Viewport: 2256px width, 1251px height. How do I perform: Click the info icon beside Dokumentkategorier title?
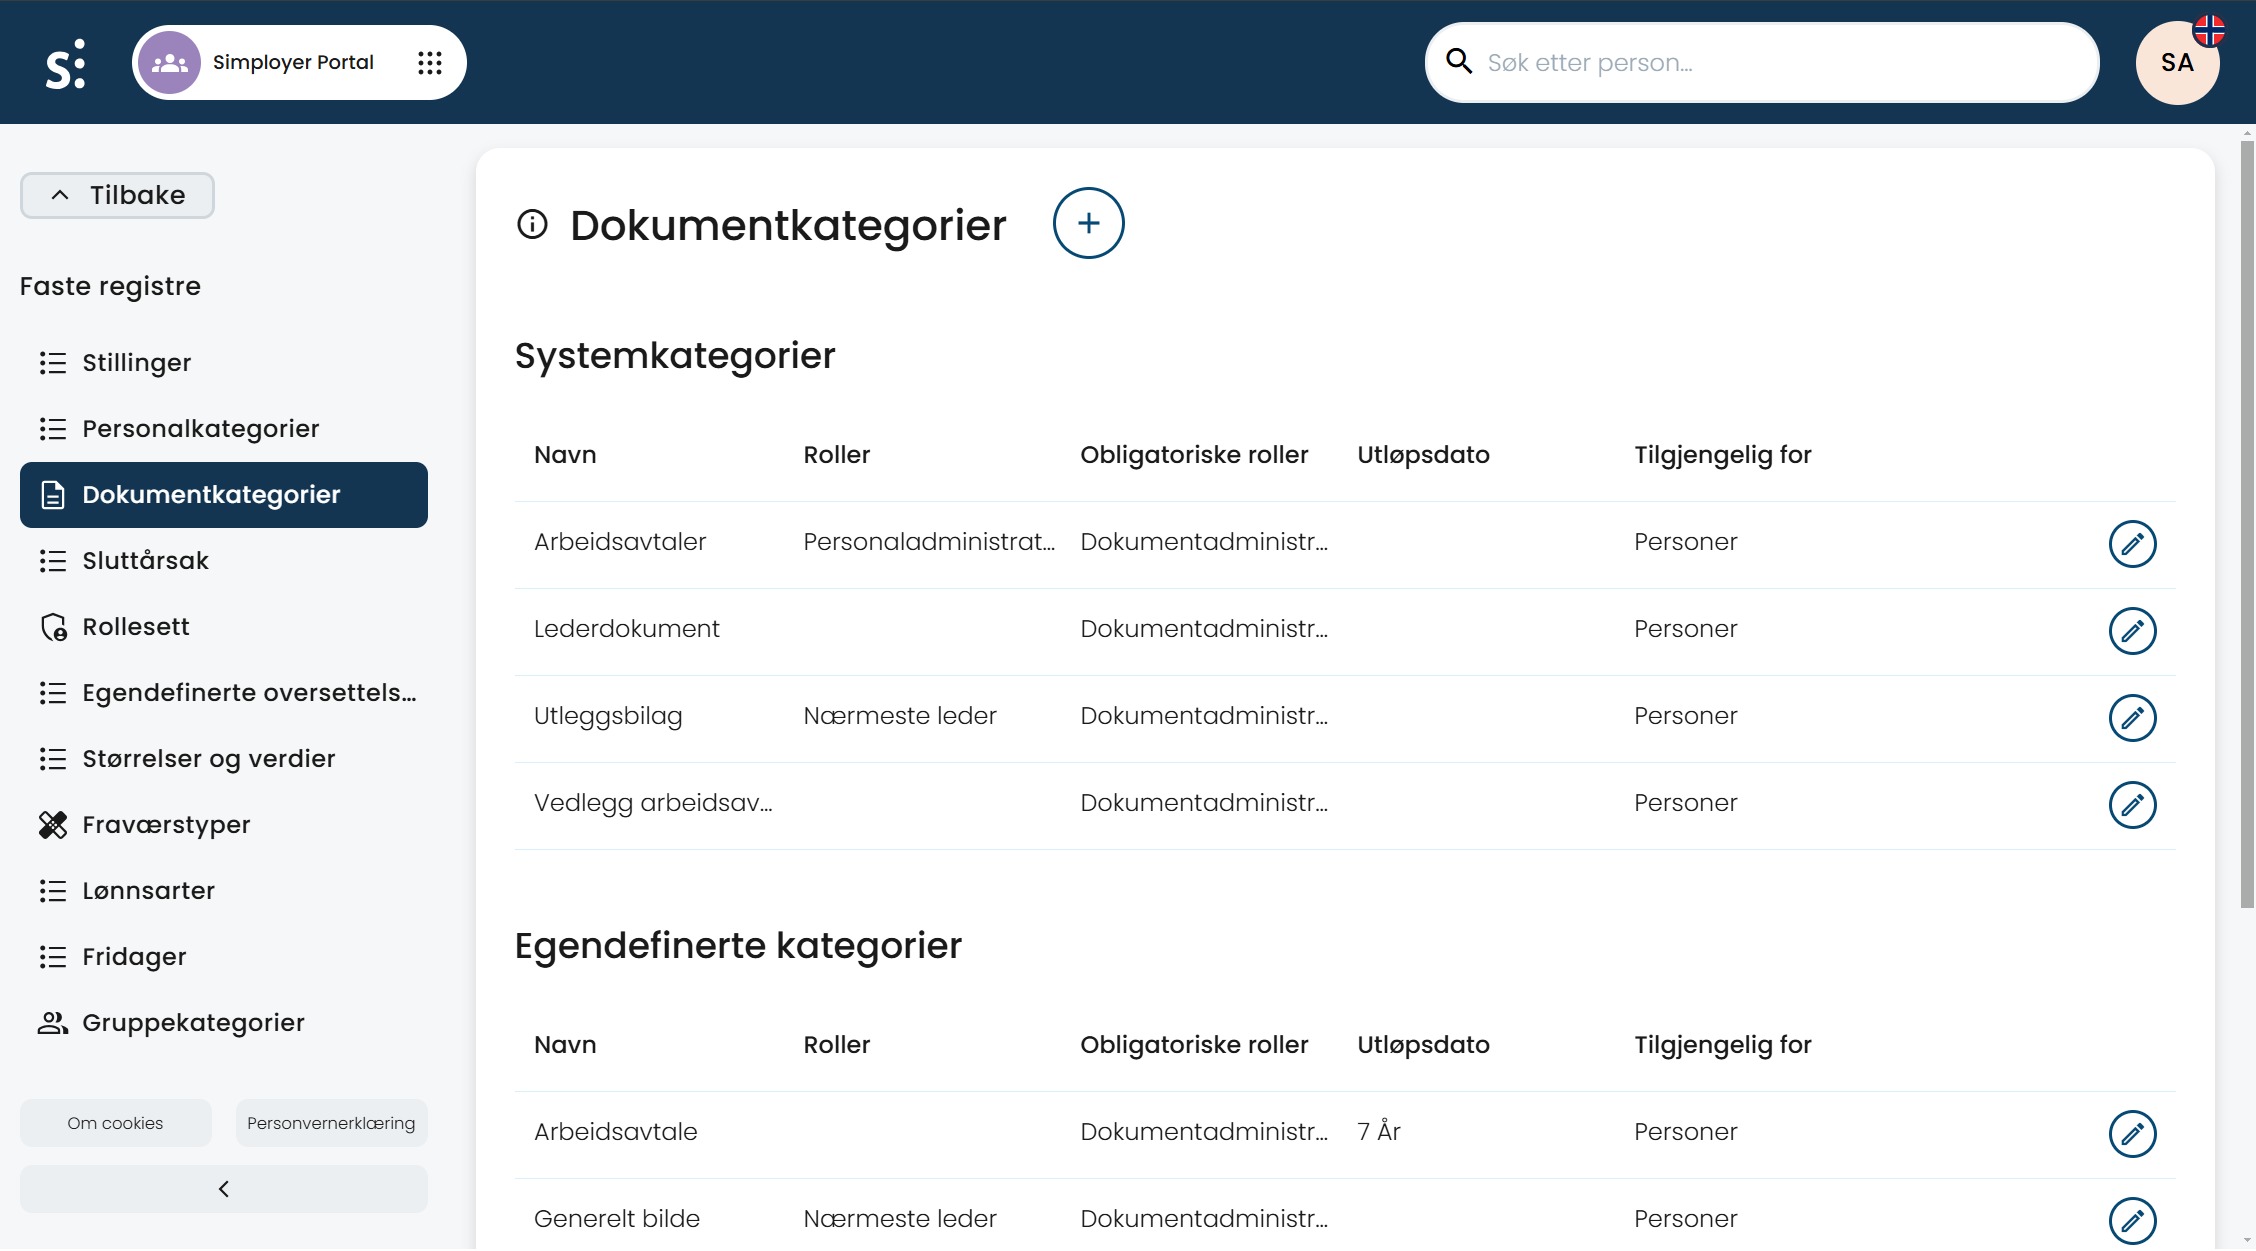pyautogui.click(x=532, y=224)
